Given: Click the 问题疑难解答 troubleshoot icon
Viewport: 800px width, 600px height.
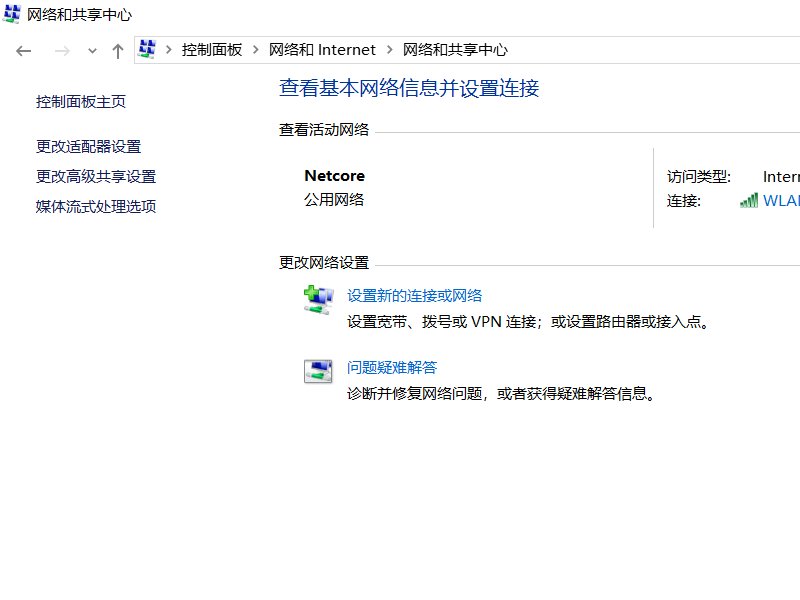Looking at the screenshot, I should pyautogui.click(x=318, y=369).
